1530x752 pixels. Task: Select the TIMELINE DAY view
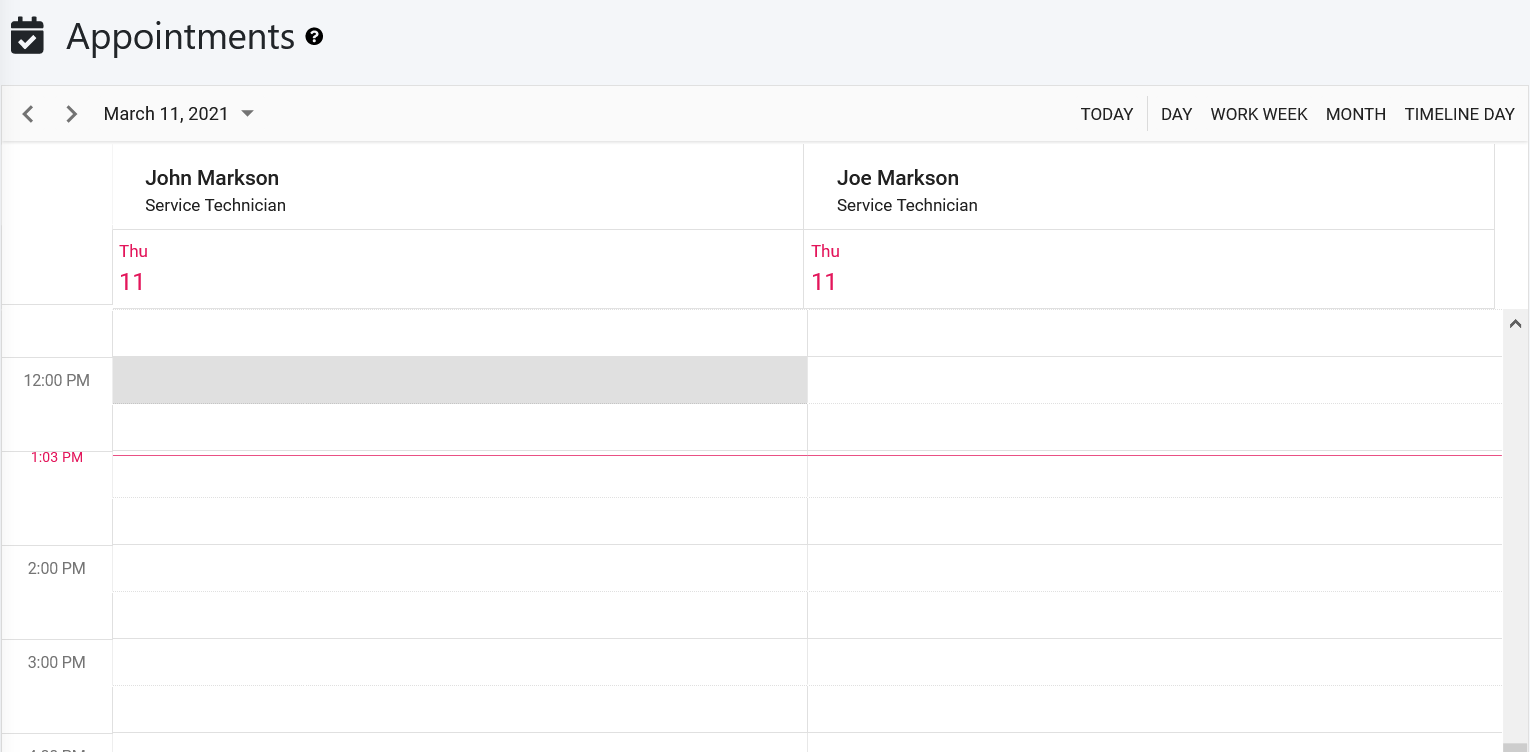(x=1459, y=113)
